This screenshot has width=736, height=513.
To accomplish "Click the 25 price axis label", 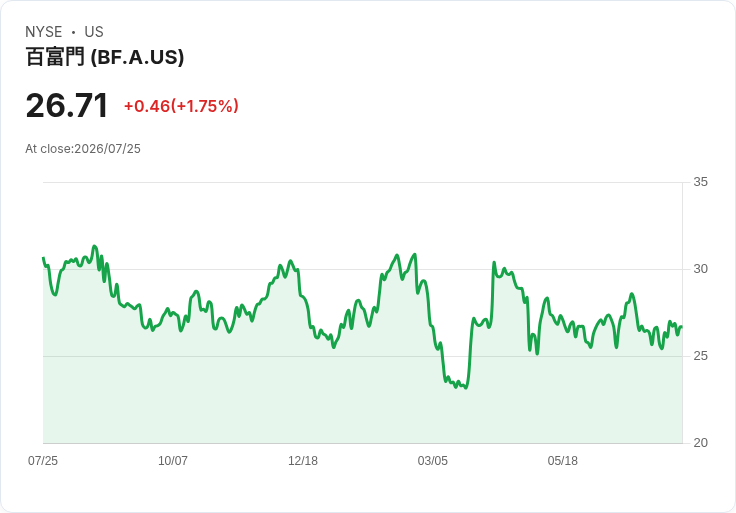I will tap(700, 356).
